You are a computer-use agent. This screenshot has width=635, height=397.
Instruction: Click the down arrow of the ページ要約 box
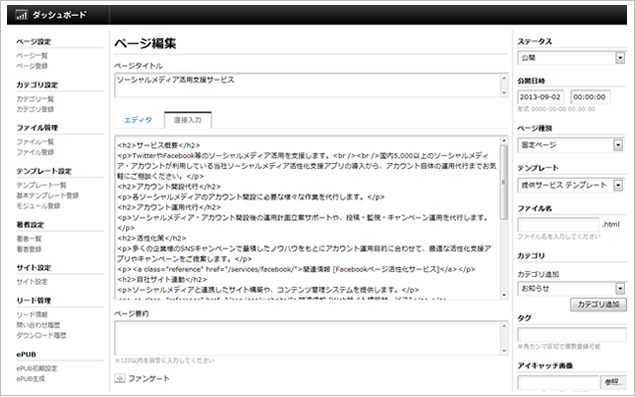(x=504, y=351)
